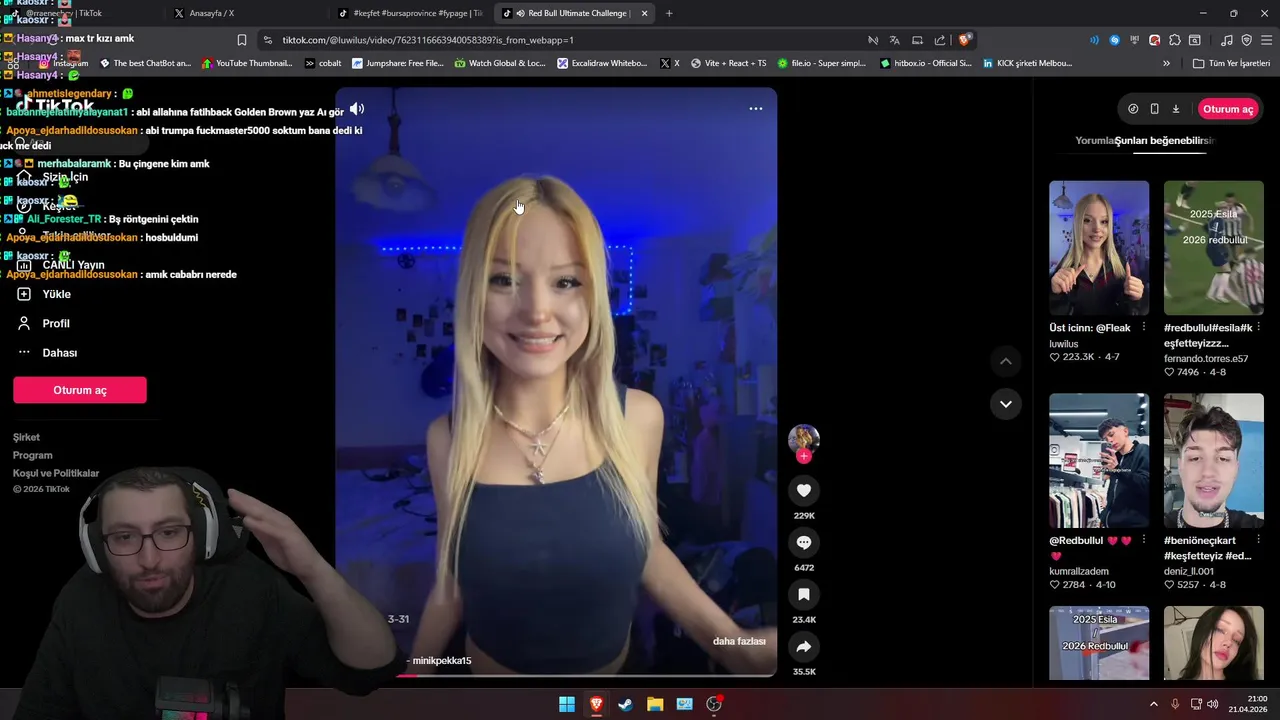The height and width of the screenshot is (720, 1280).
Task: Open the Brave VPN shield icon
Action: click(1246, 40)
